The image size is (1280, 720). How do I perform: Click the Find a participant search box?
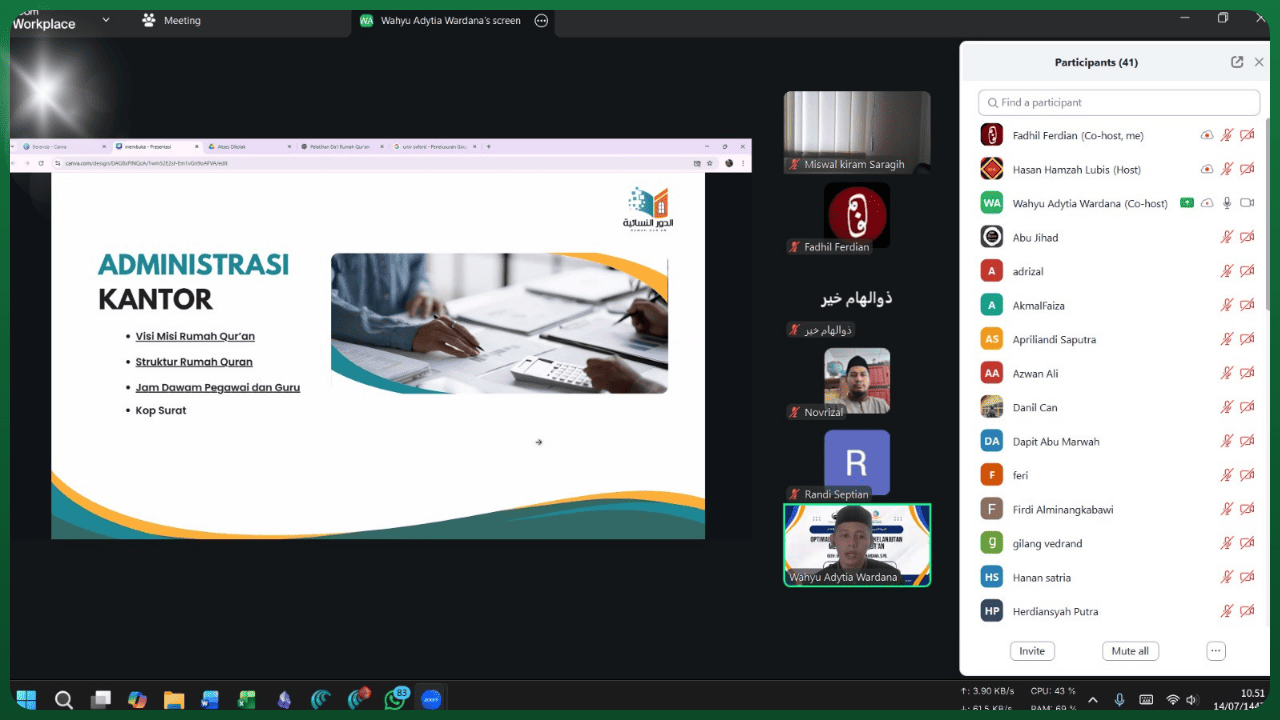pos(1119,102)
